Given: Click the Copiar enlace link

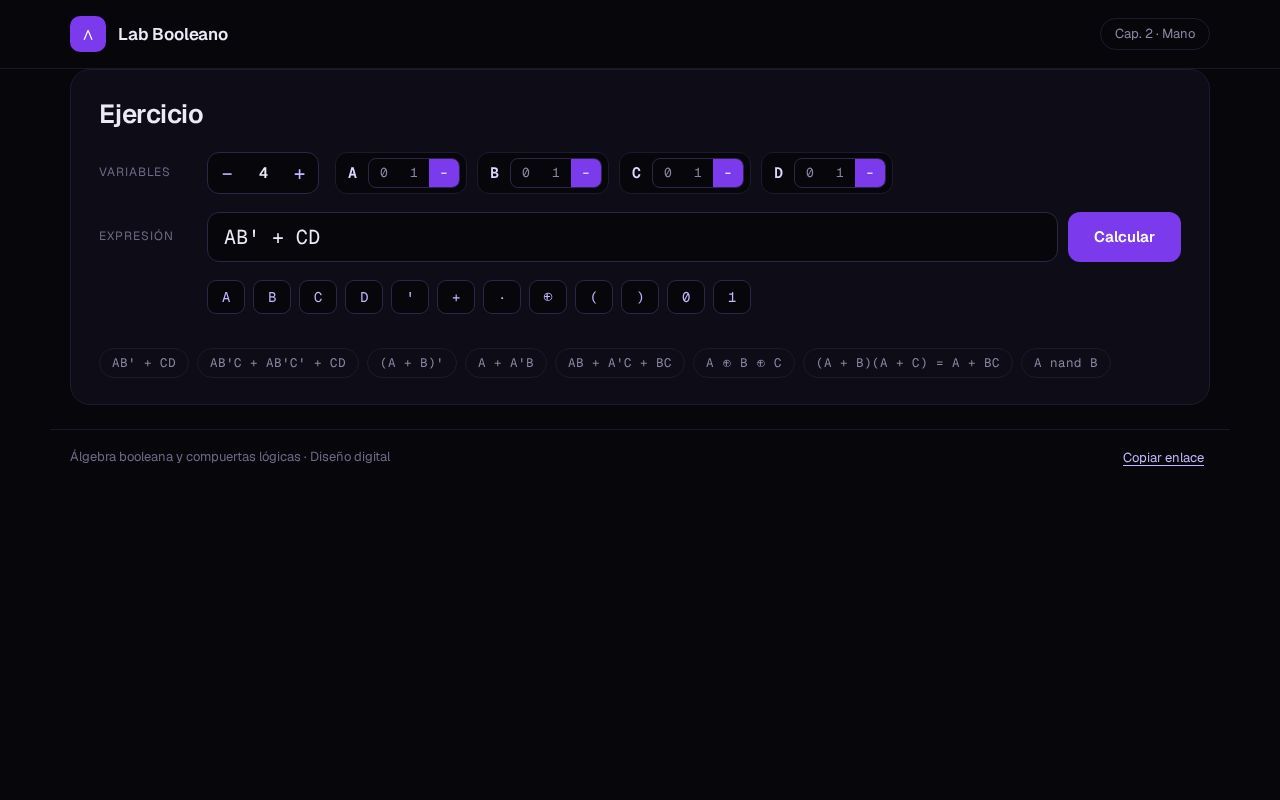Looking at the screenshot, I should pyautogui.click(x=1163, y=458).
